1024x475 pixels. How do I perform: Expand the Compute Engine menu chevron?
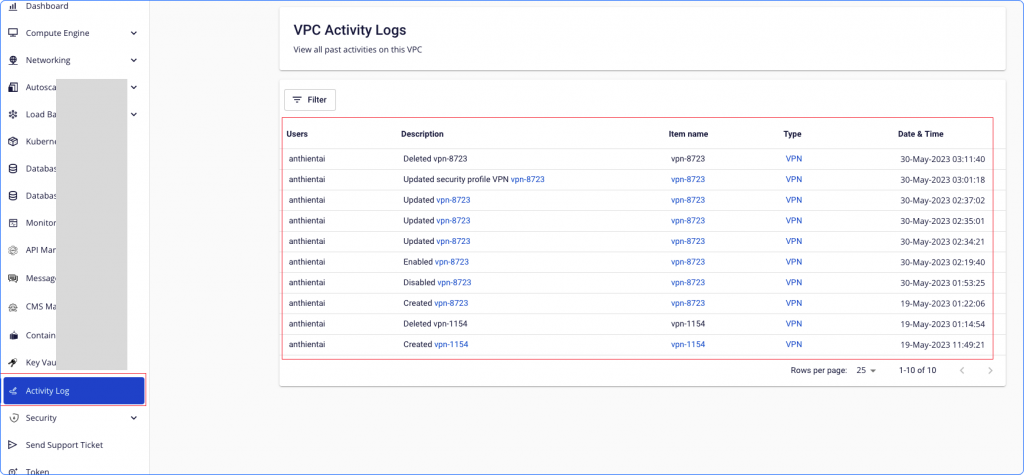click(x=134, y=33)
